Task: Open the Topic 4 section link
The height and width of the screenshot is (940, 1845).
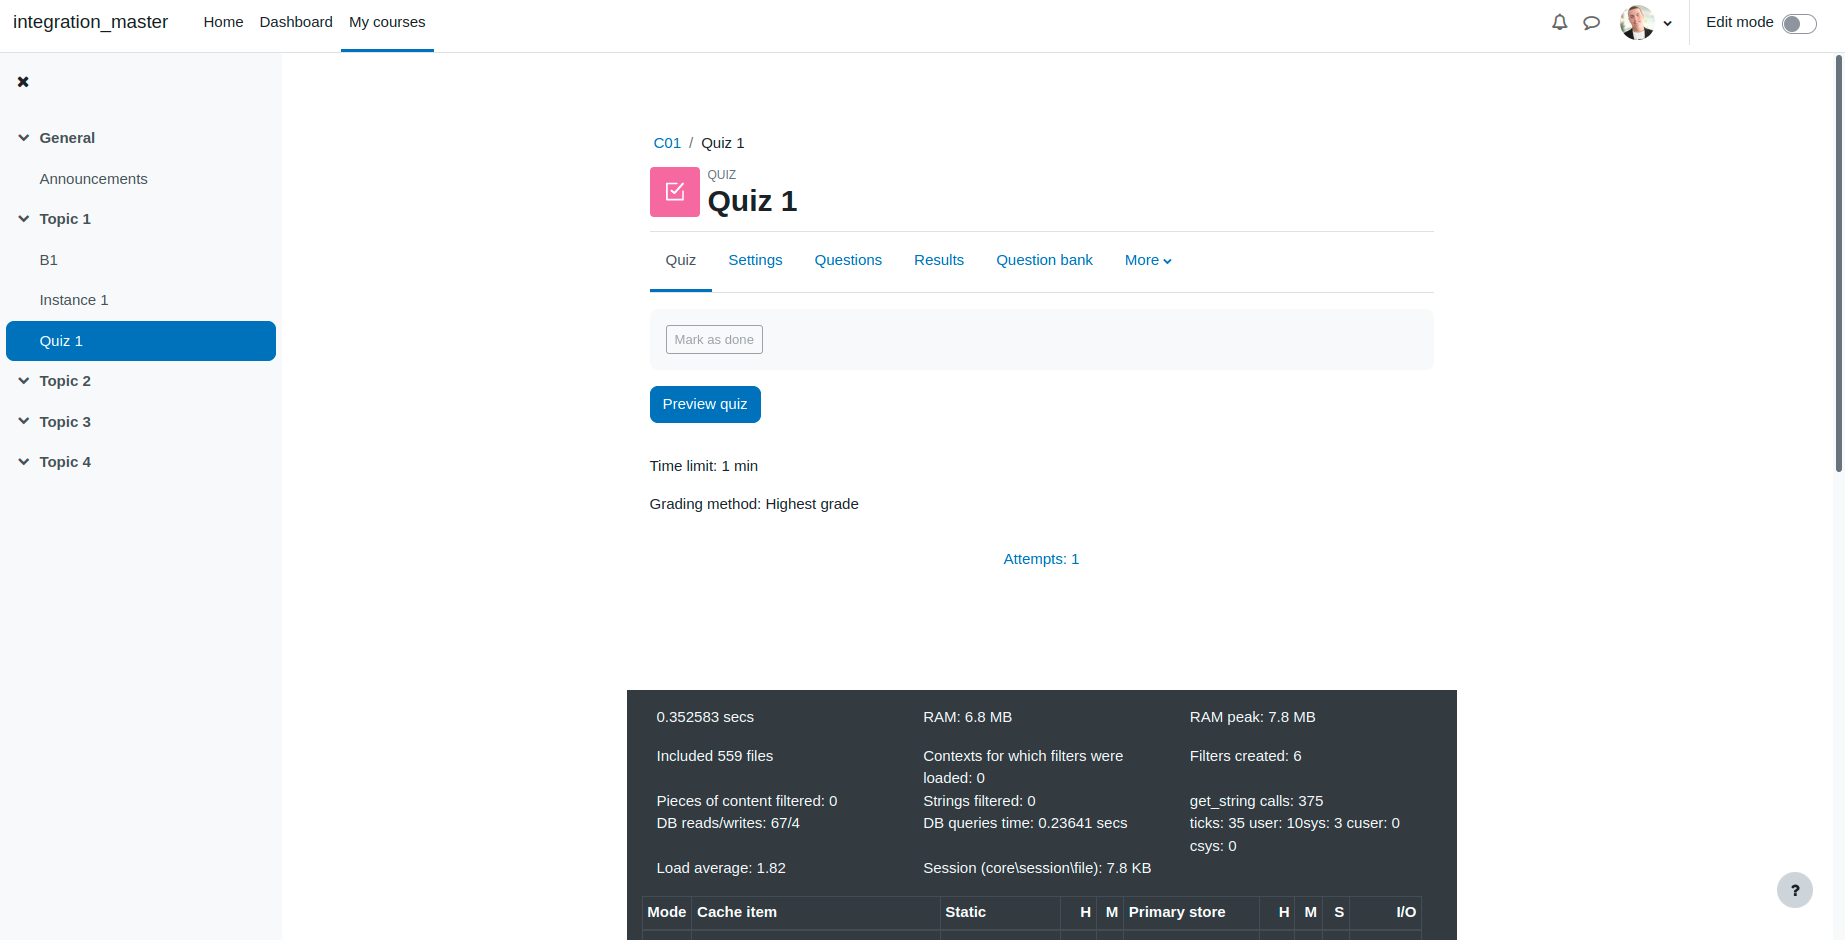Action: pos(65,462)
